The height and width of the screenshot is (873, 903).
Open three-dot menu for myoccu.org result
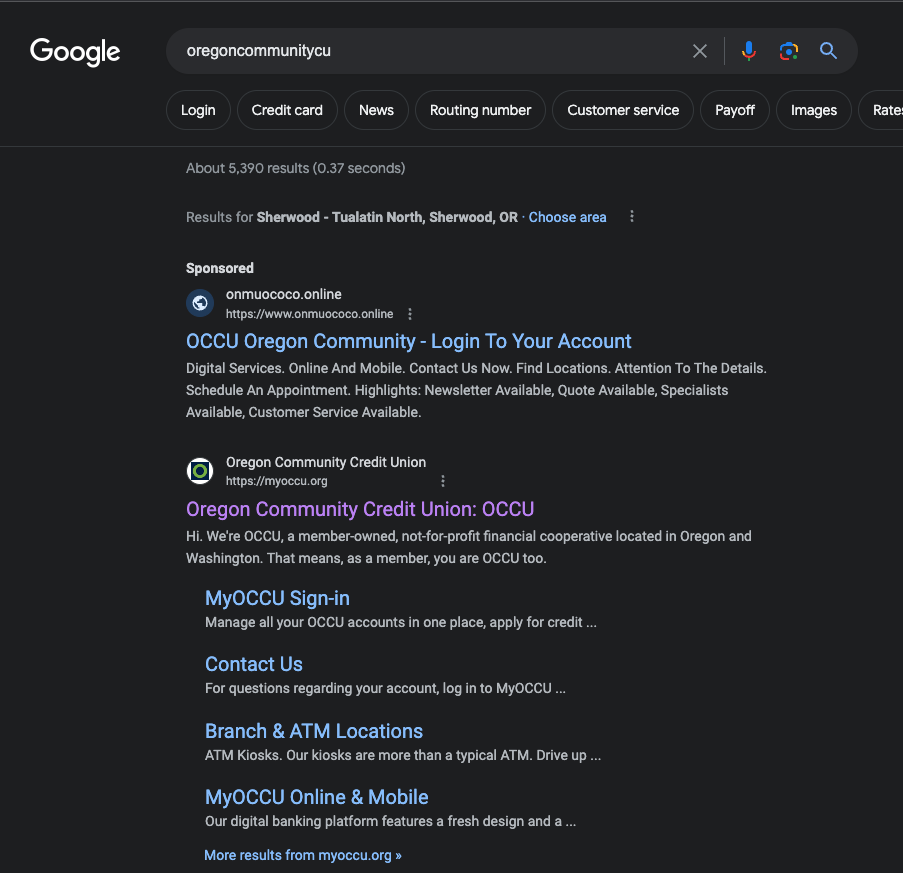click(x=442, y=481)
